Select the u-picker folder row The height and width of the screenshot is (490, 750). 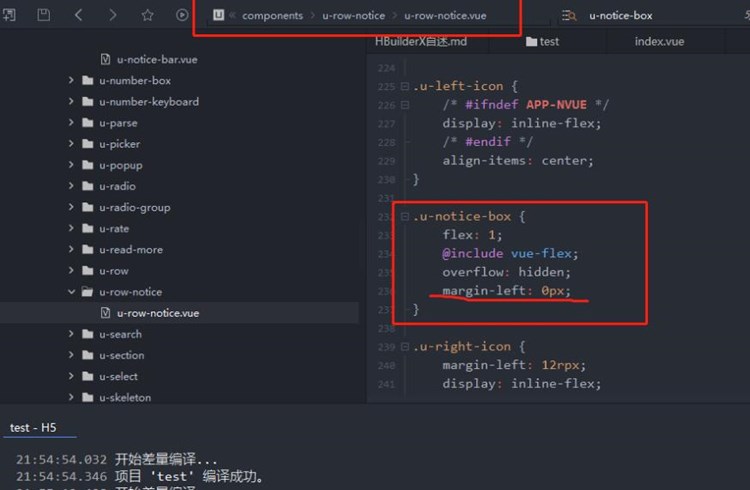point(120,143)
